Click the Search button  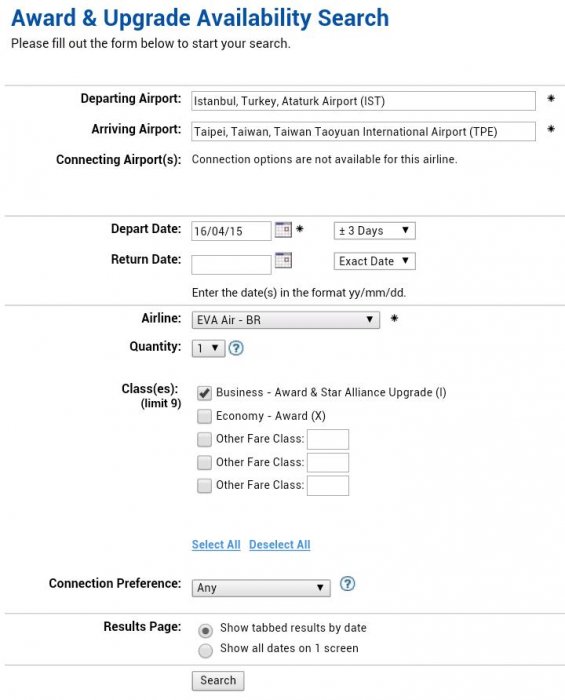[x=218, y=681]
